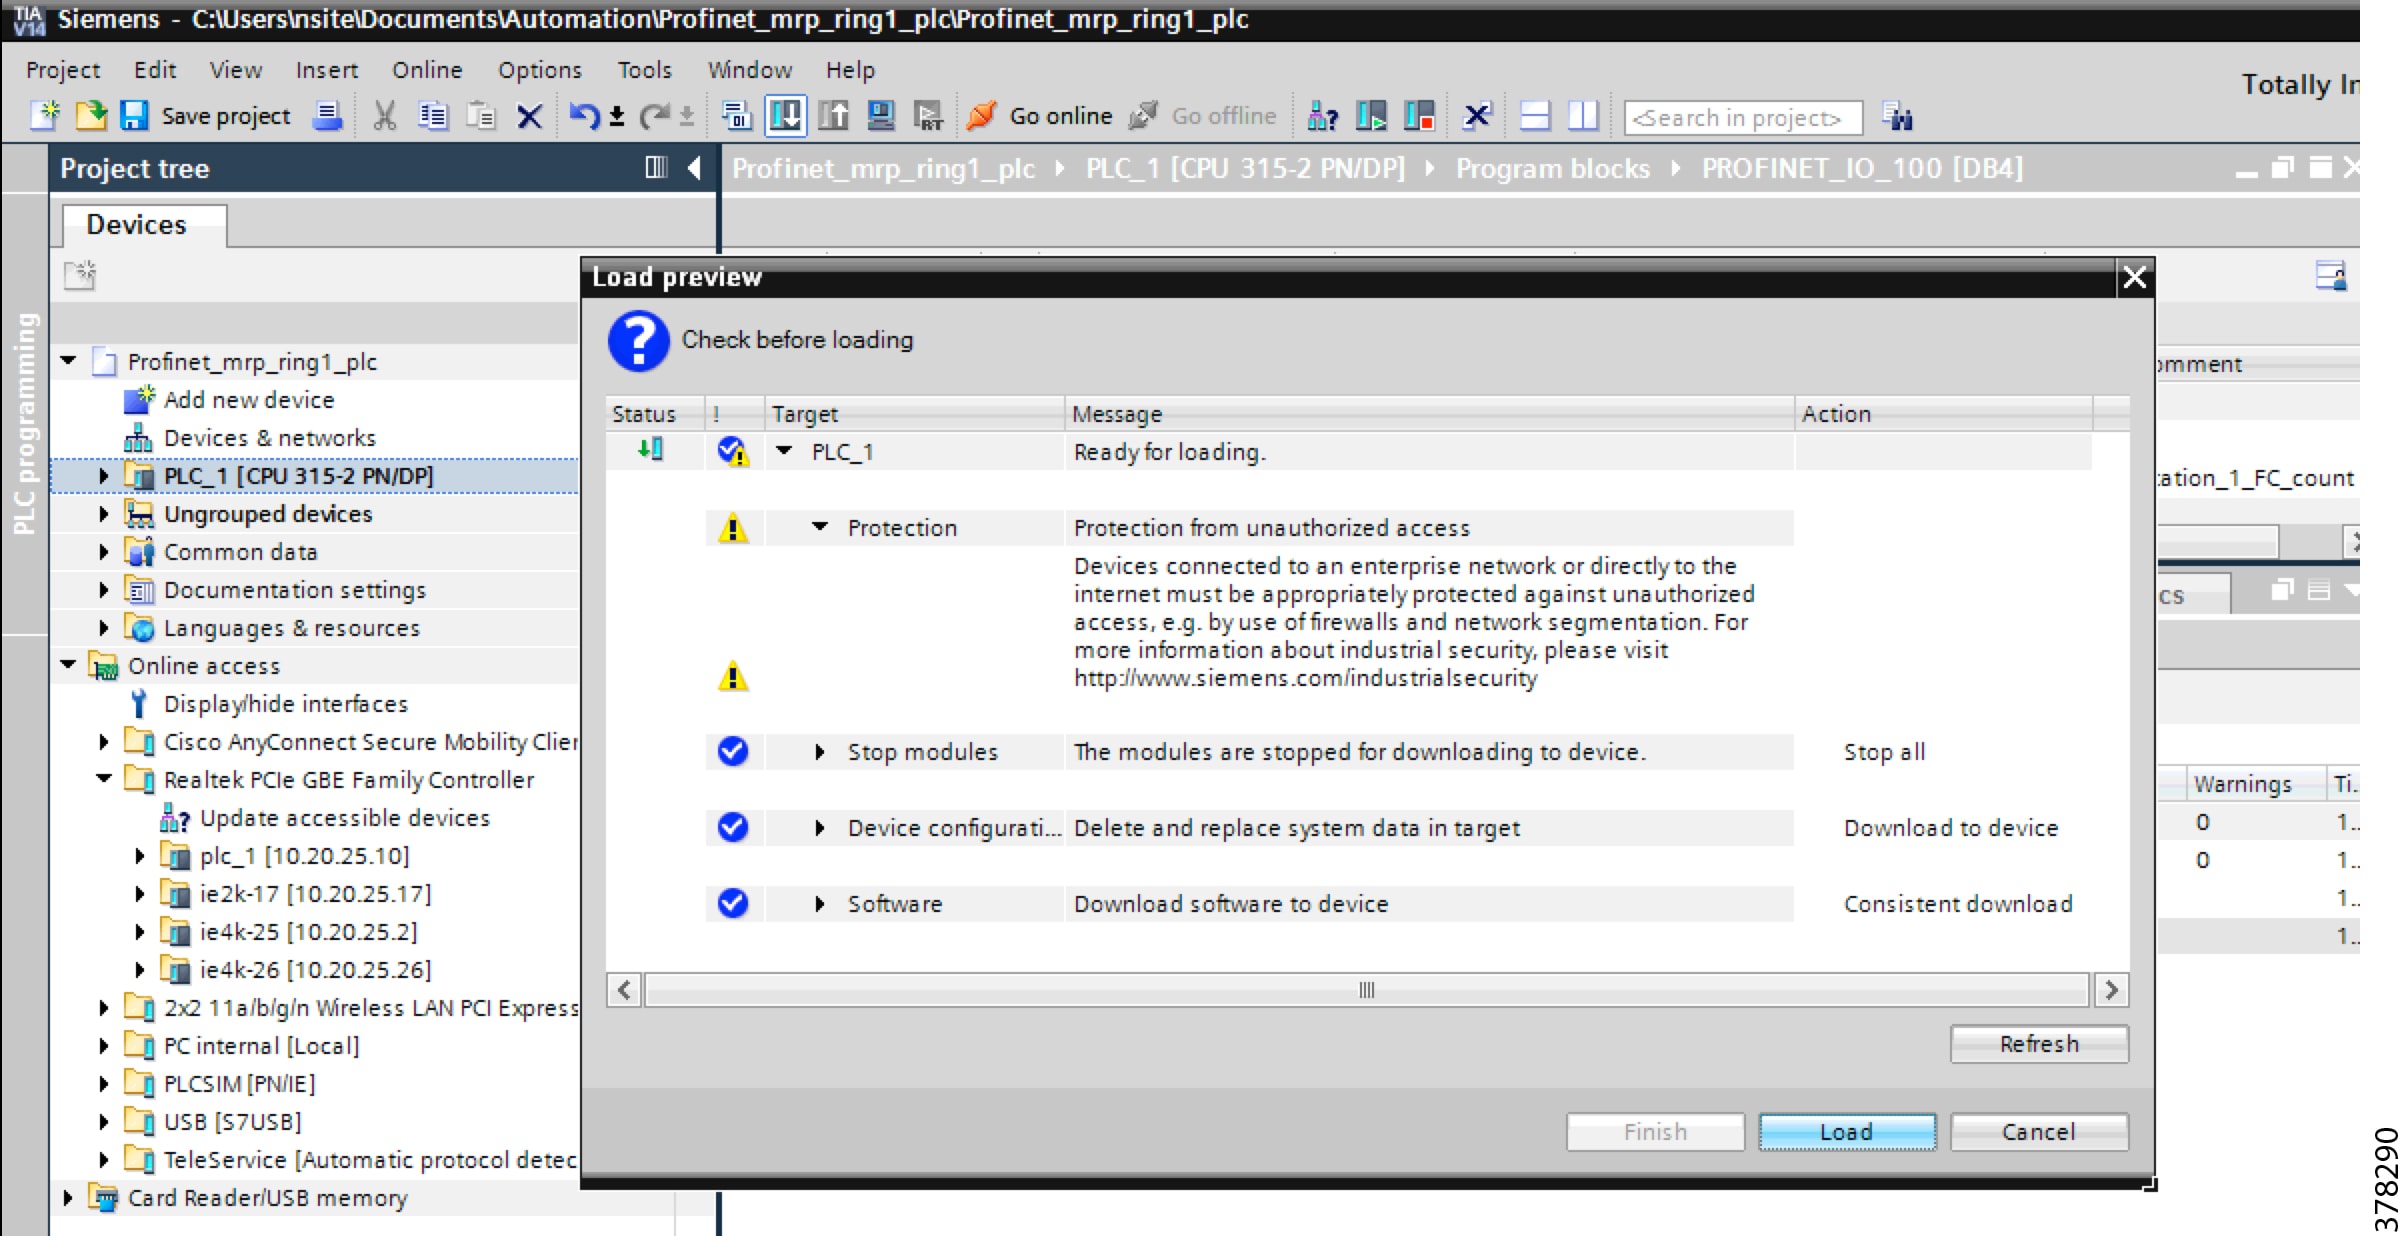Screen dimensions: 2401x1236
Task: Click the Accessible devices icon
Action: coord(1322,116)
